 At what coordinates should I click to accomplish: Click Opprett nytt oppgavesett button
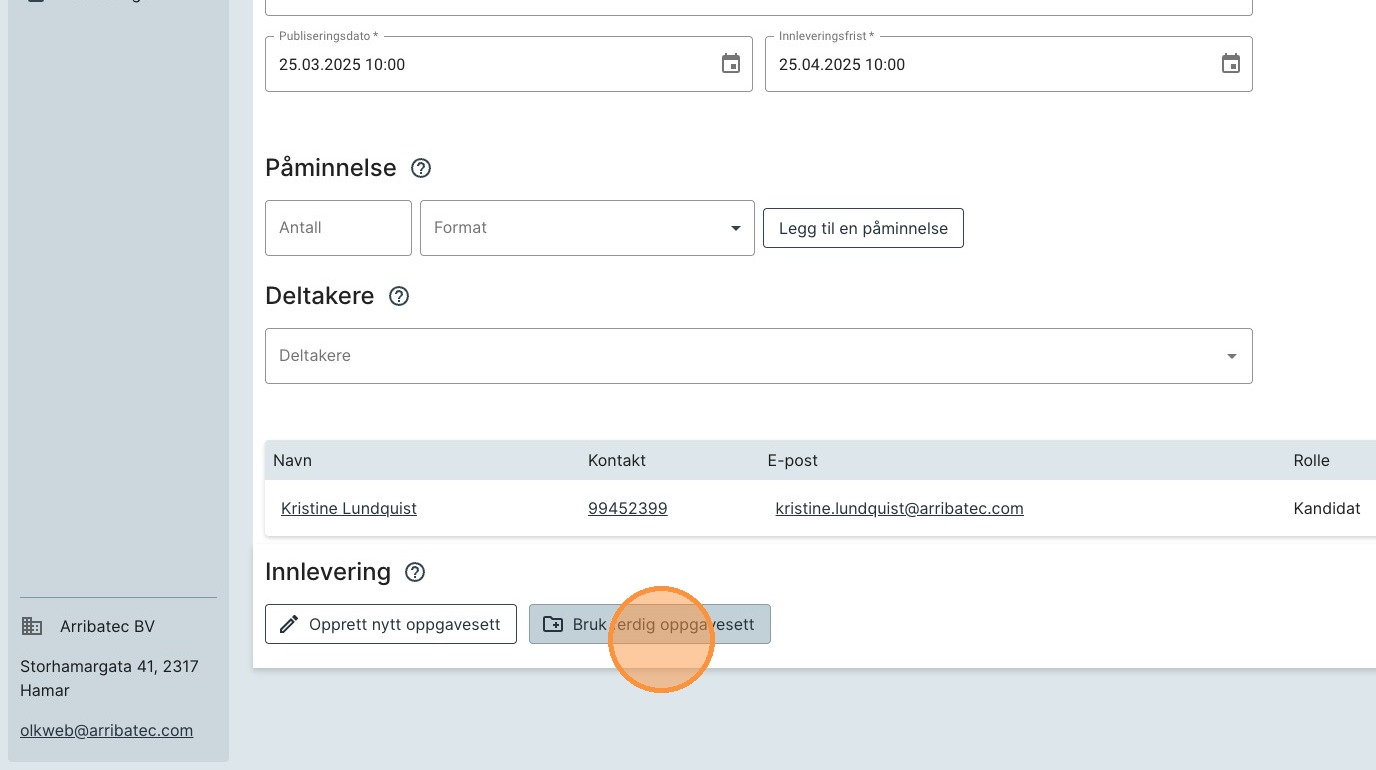pyautogui.click(x=390, y=624)
